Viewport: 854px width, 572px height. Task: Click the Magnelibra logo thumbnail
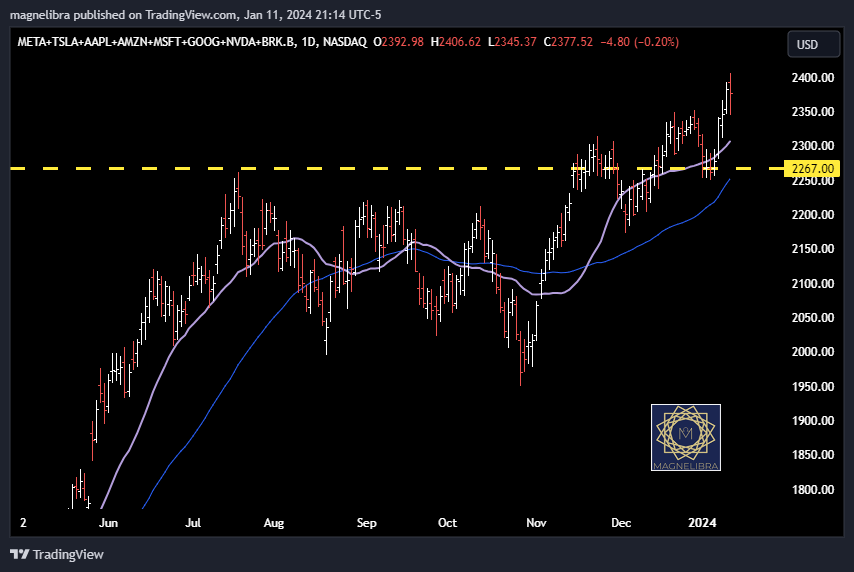pos(686,437)
